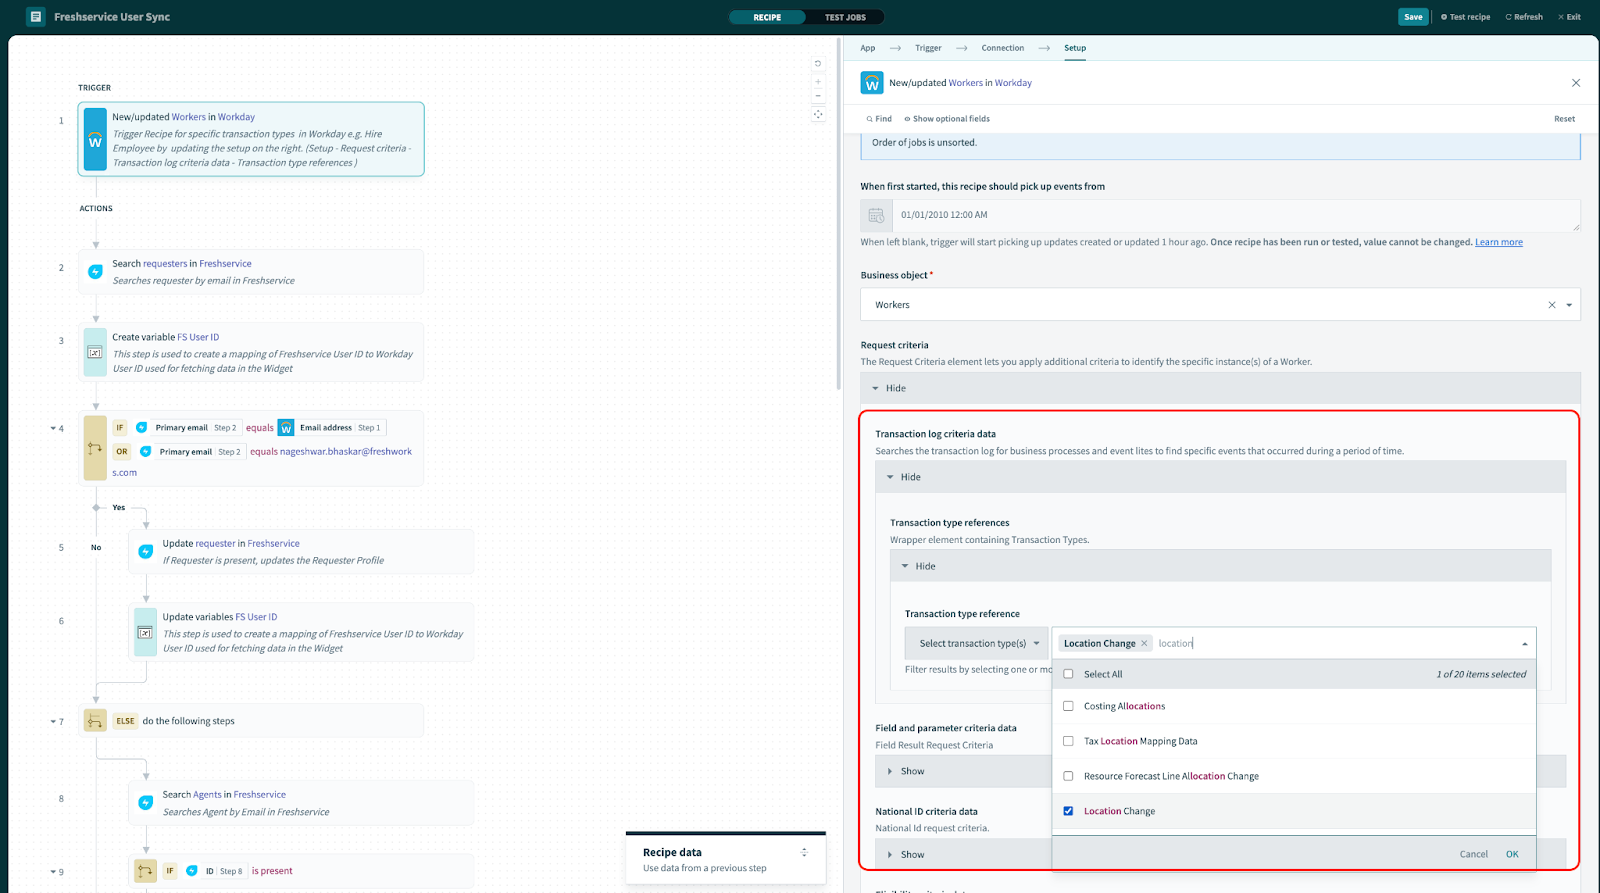Check Resource Forecast Line Allocation Change
This screenshot has width=1600, height=893.
tap(1068, 776)
